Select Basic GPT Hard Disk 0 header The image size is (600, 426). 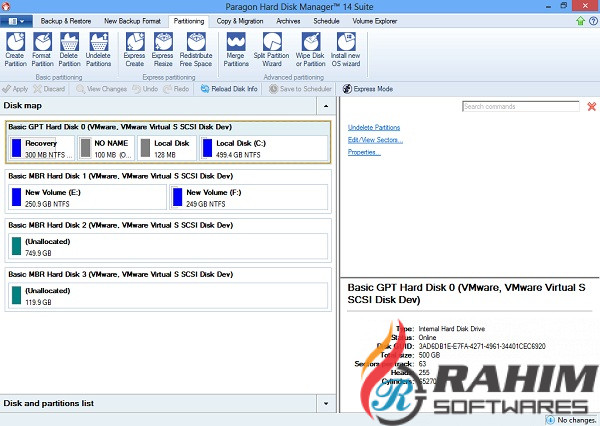[x=120, y=127]
